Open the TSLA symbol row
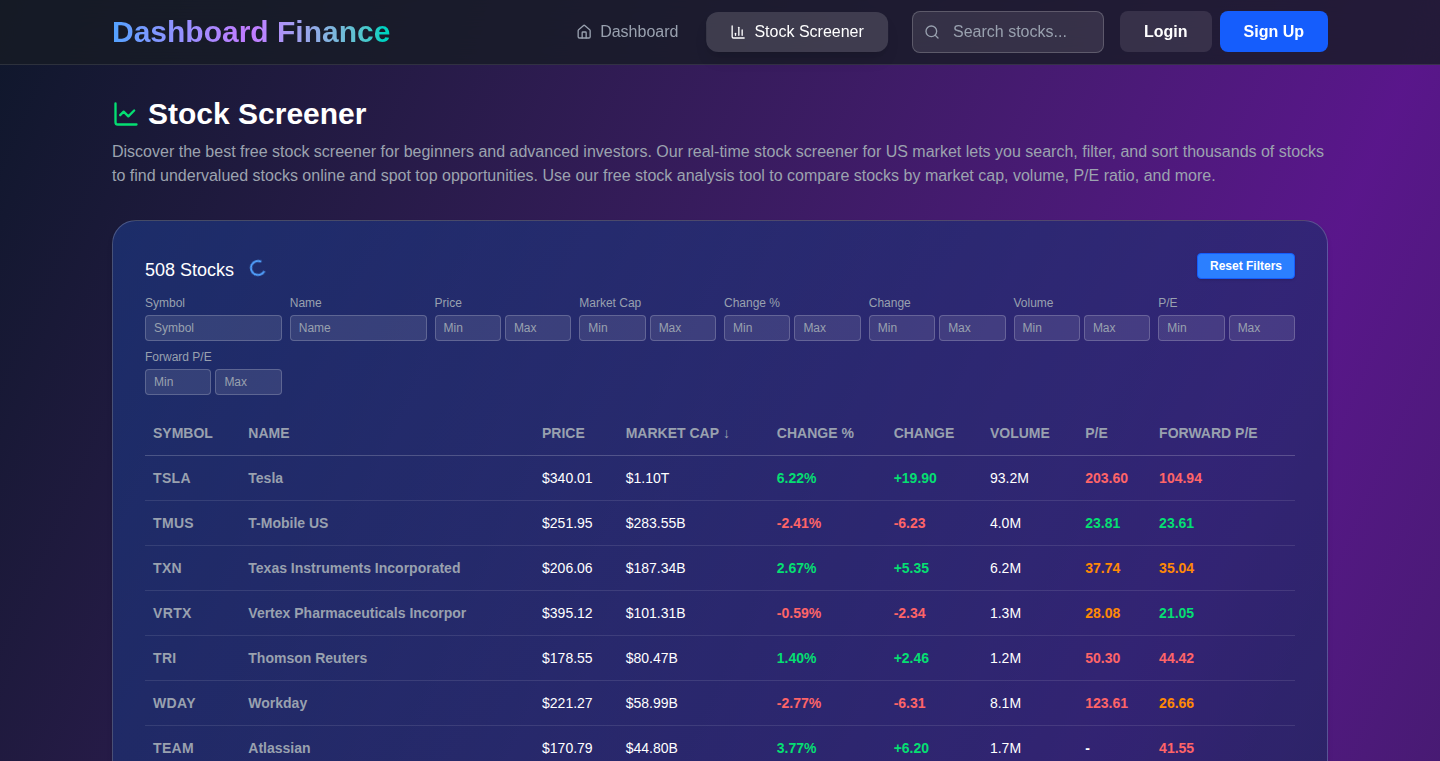This screenshot has height=761, width=1440. (172, 478)
